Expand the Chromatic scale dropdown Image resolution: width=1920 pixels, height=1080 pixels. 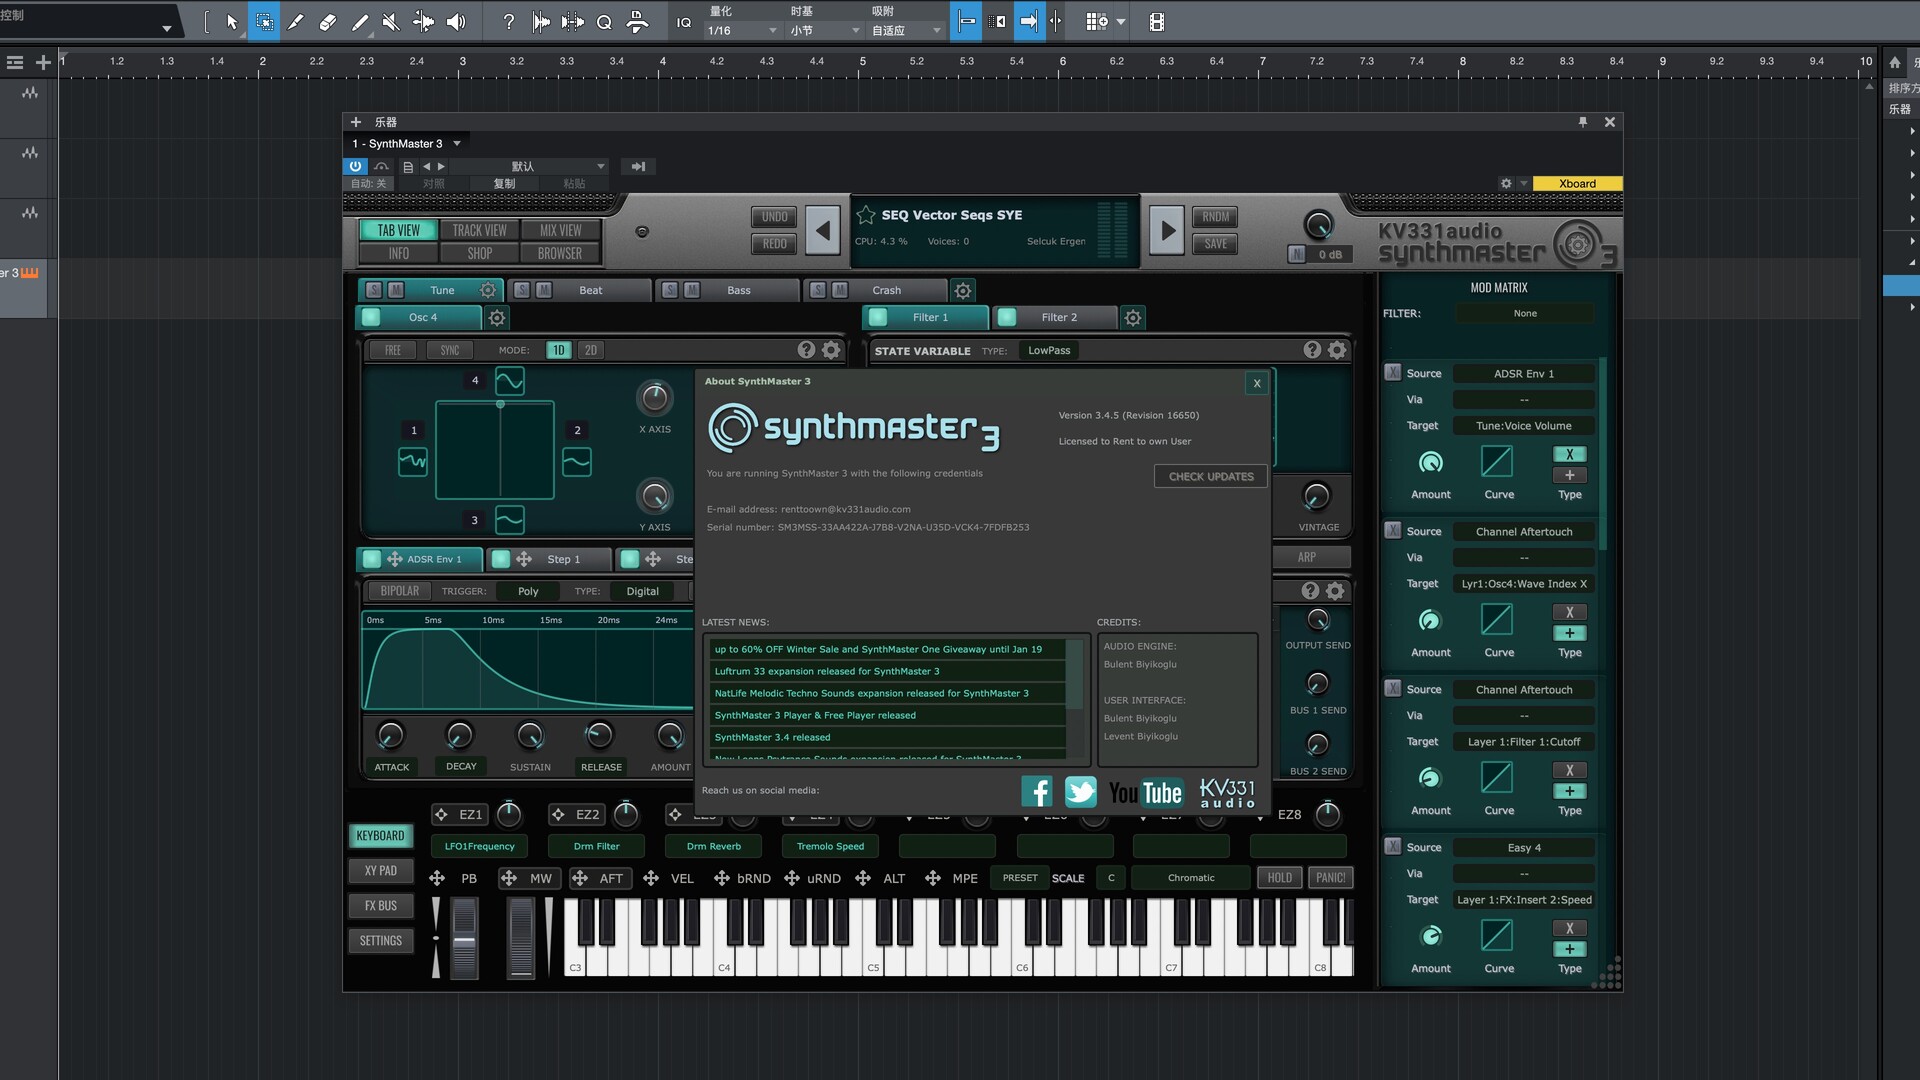[1191, 877]
